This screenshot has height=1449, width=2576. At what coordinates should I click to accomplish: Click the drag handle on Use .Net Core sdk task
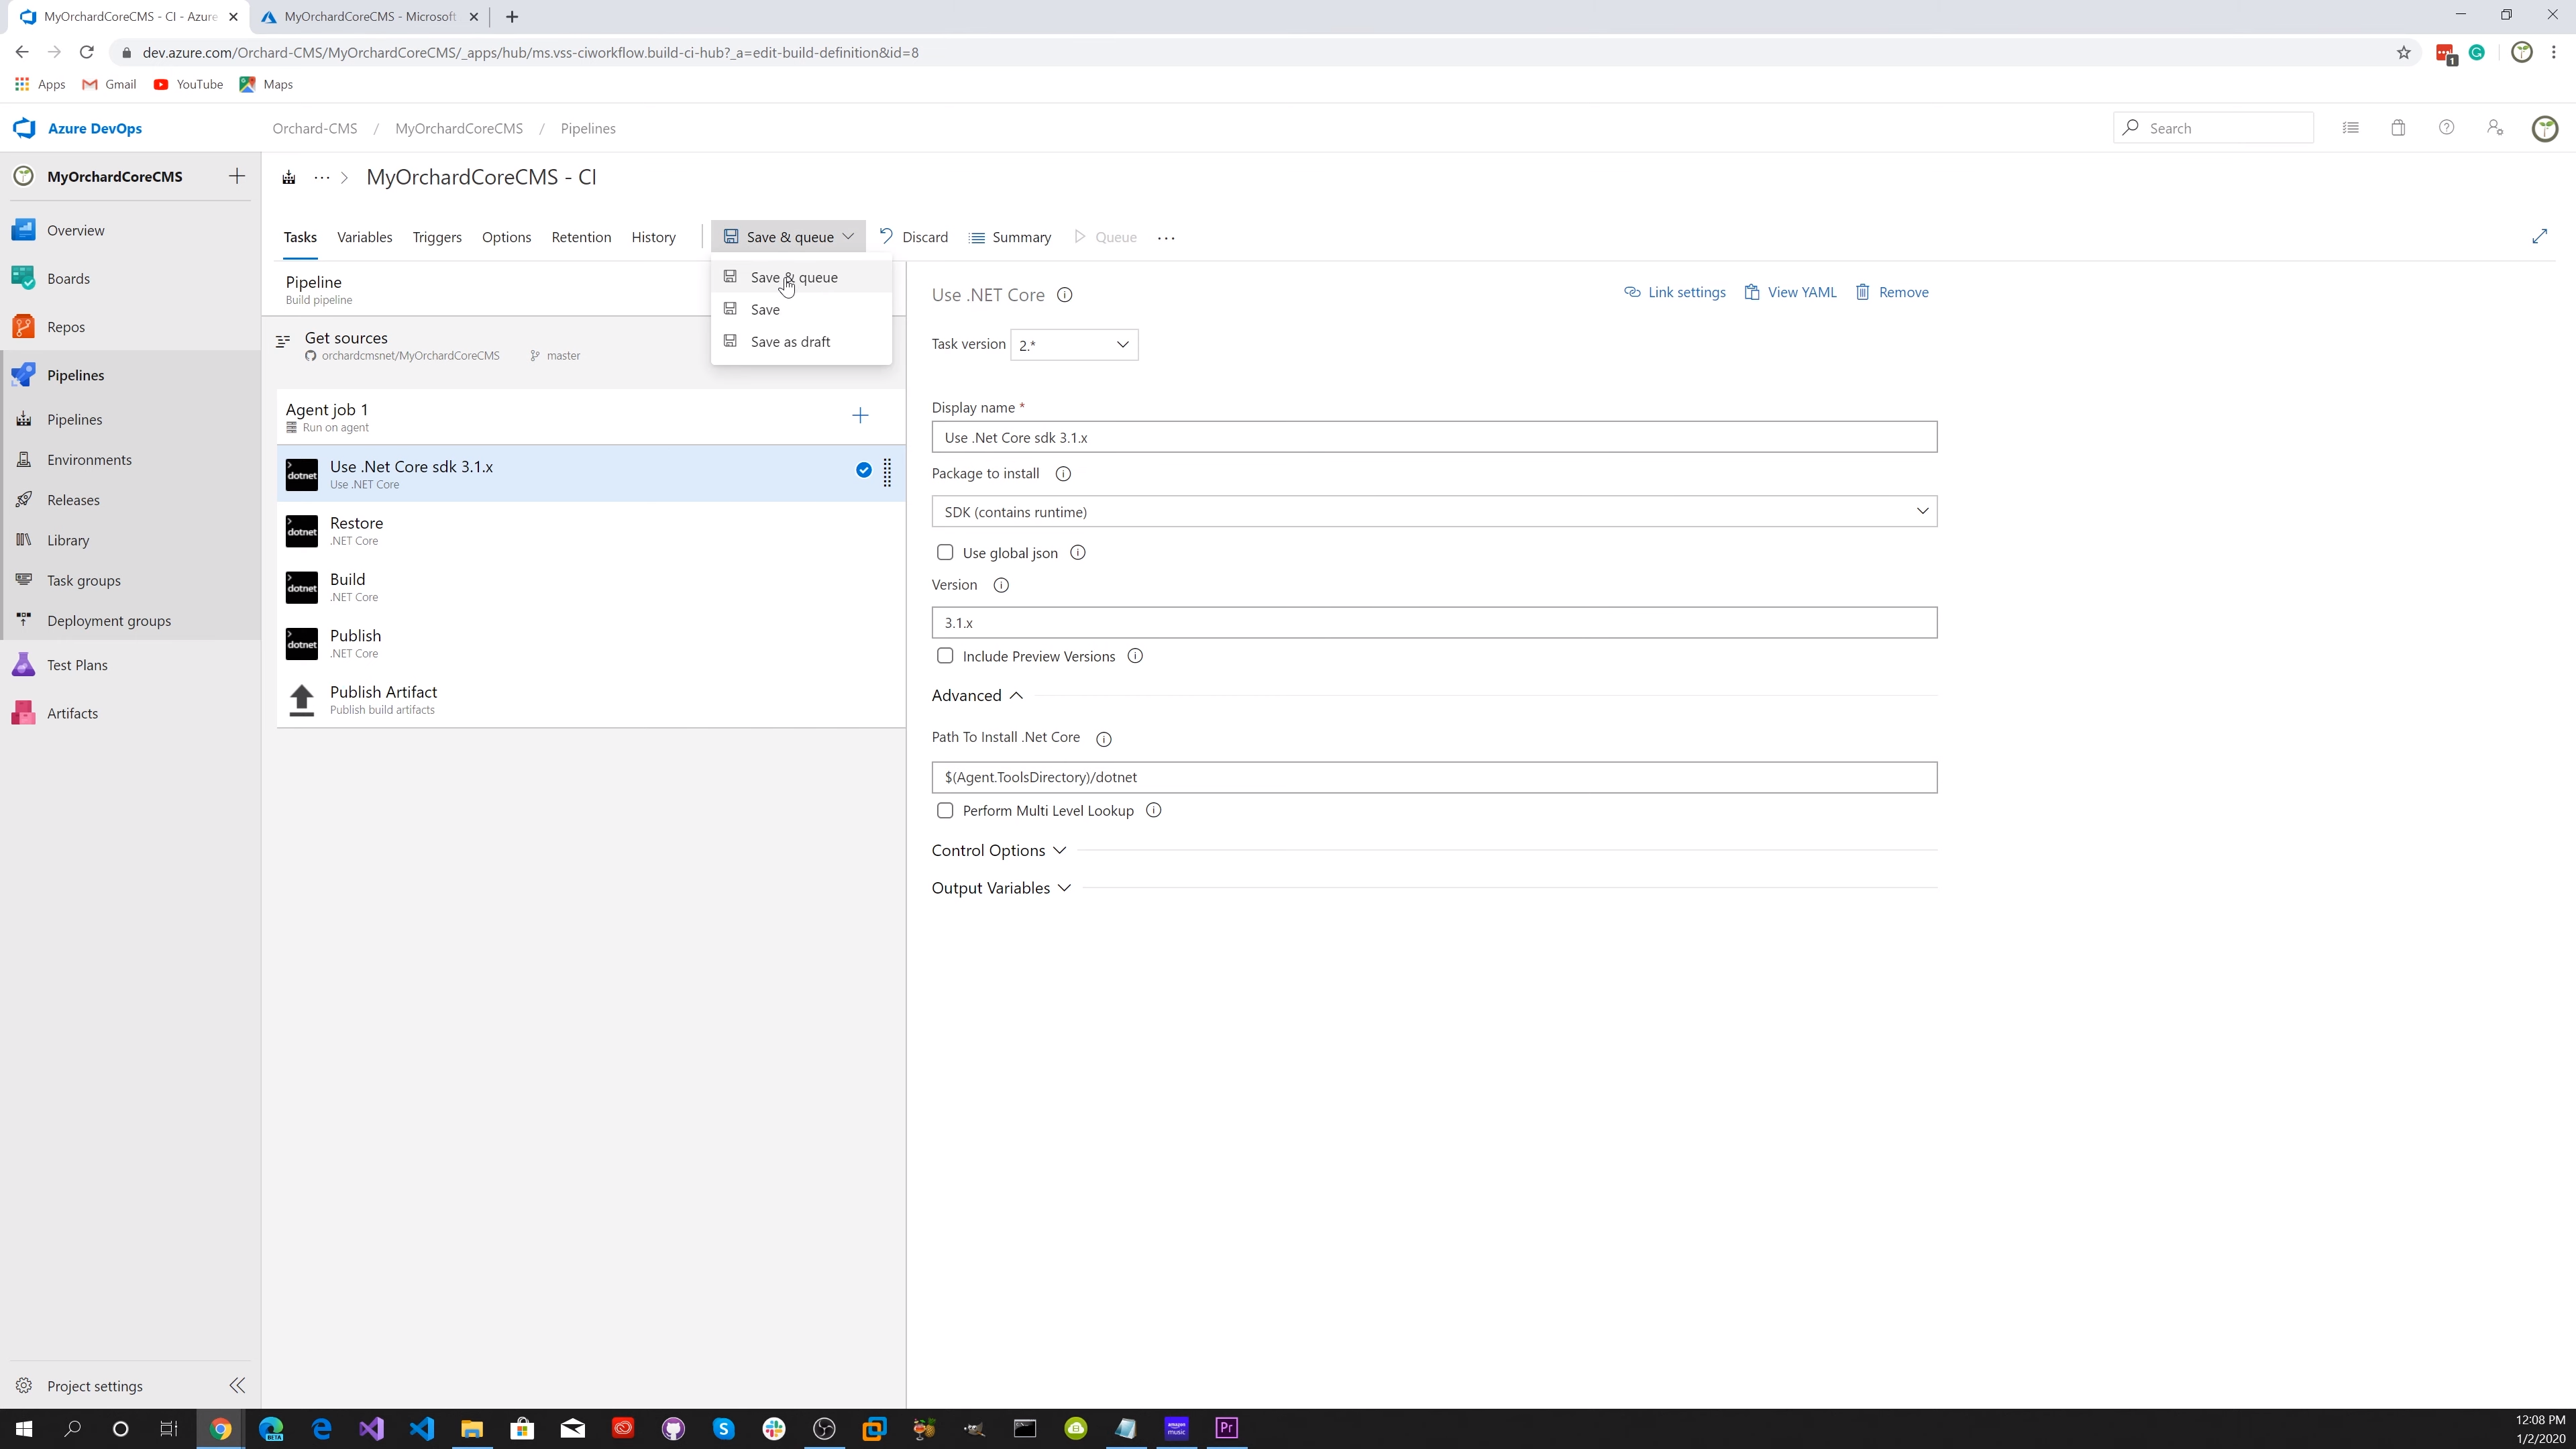click(x=887, y=472)
